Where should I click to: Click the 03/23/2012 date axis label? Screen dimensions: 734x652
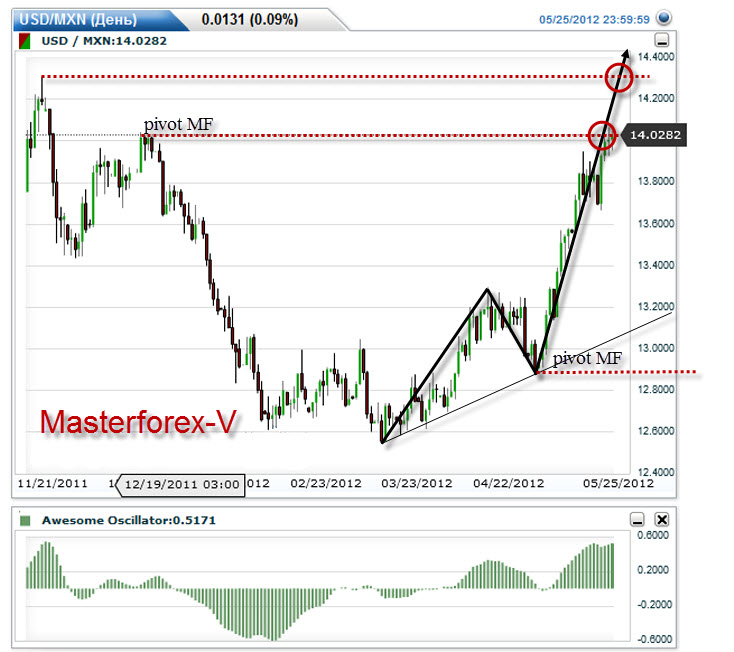[x=417, y=484]
